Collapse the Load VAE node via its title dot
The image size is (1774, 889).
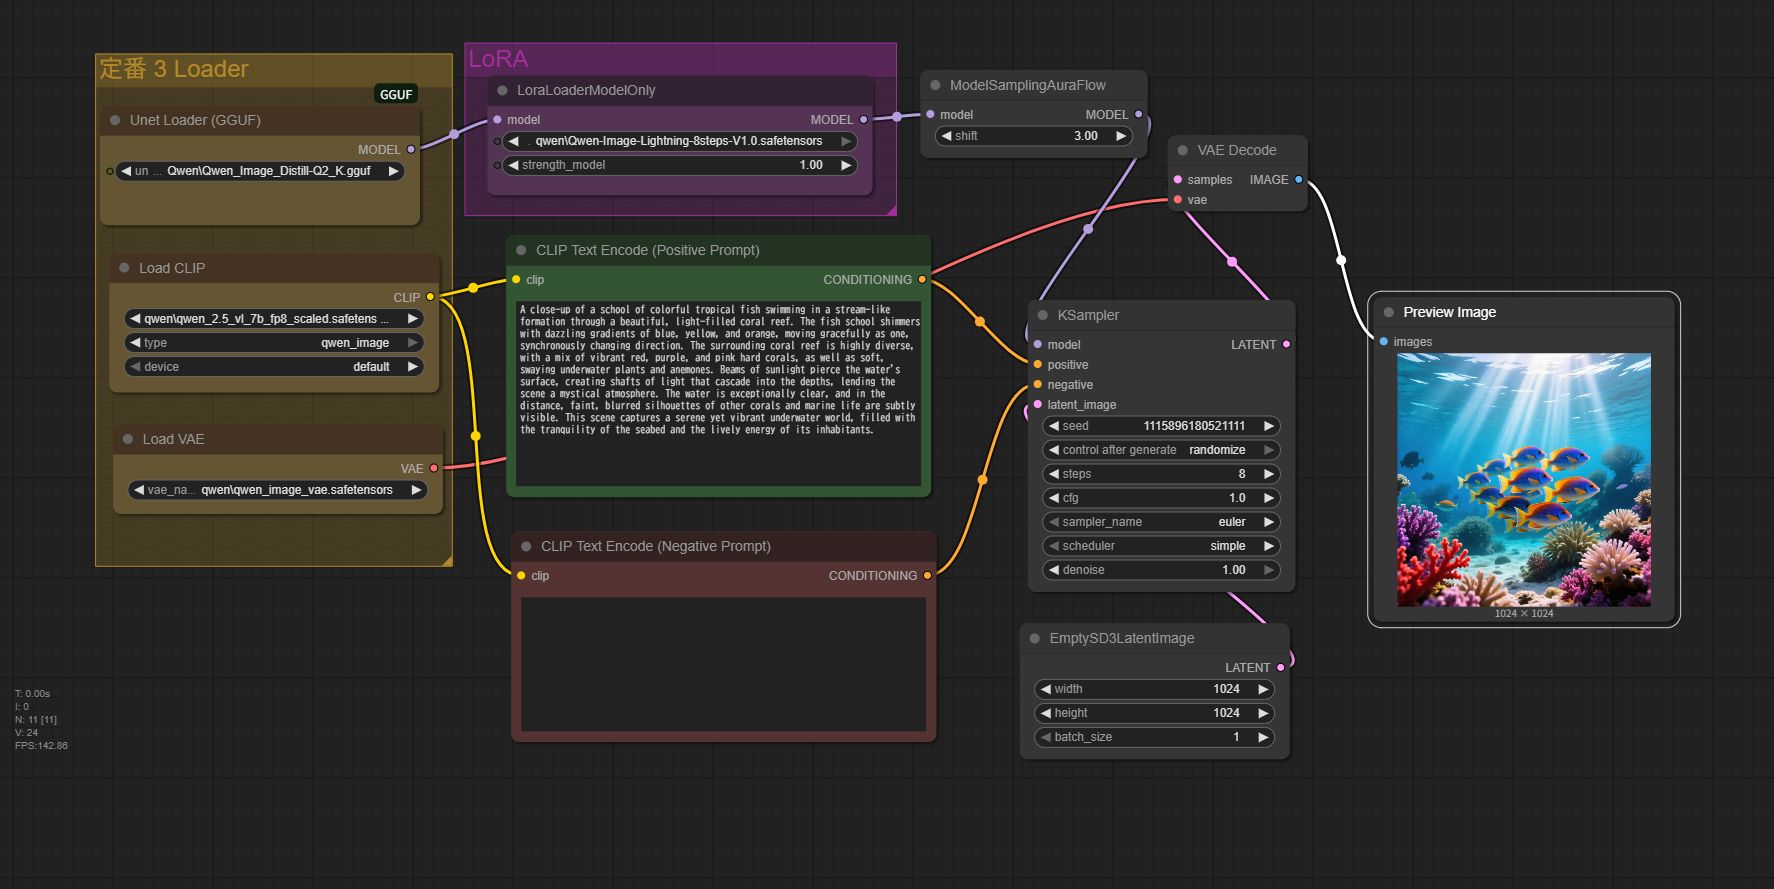pyautogui.click(x=128, y=439)
